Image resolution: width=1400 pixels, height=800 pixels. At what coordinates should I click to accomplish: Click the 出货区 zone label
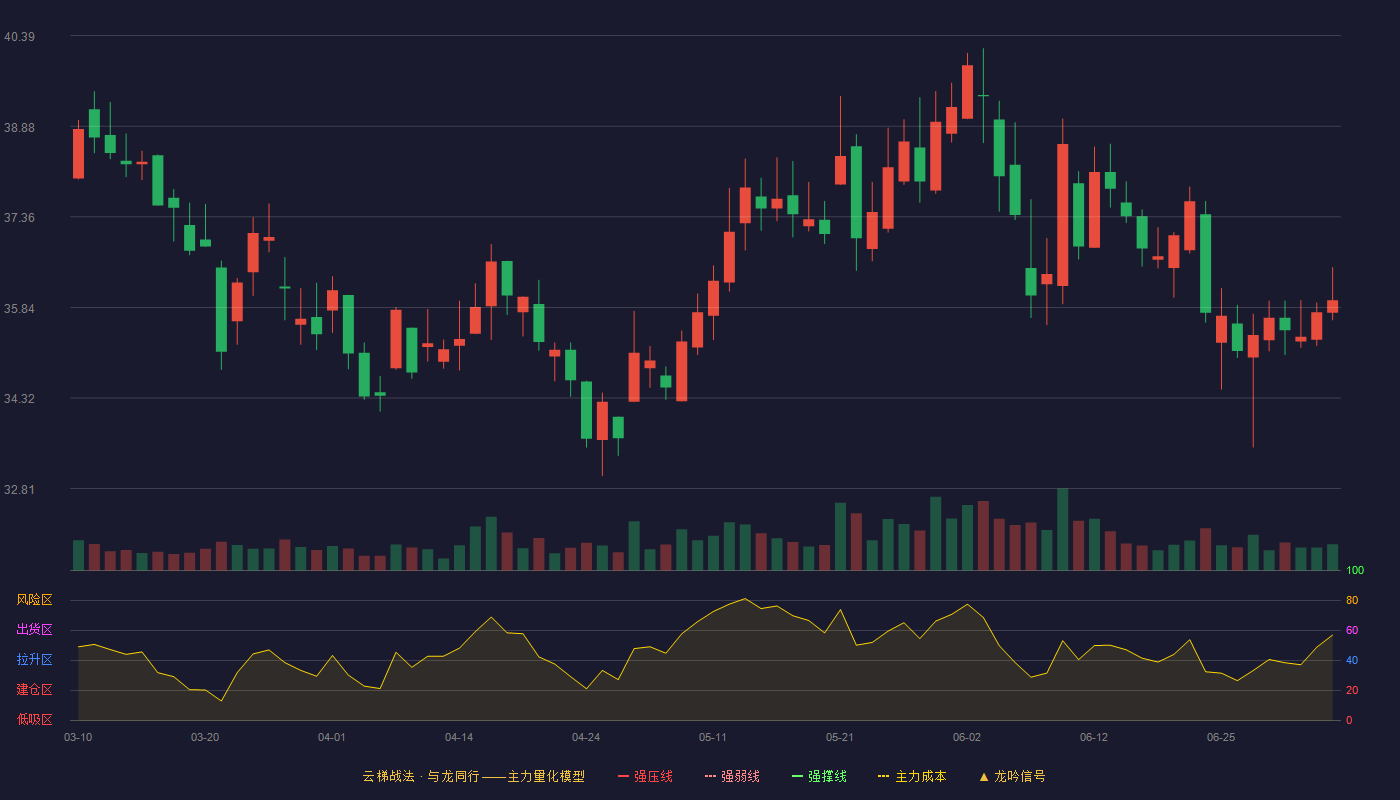34,630
